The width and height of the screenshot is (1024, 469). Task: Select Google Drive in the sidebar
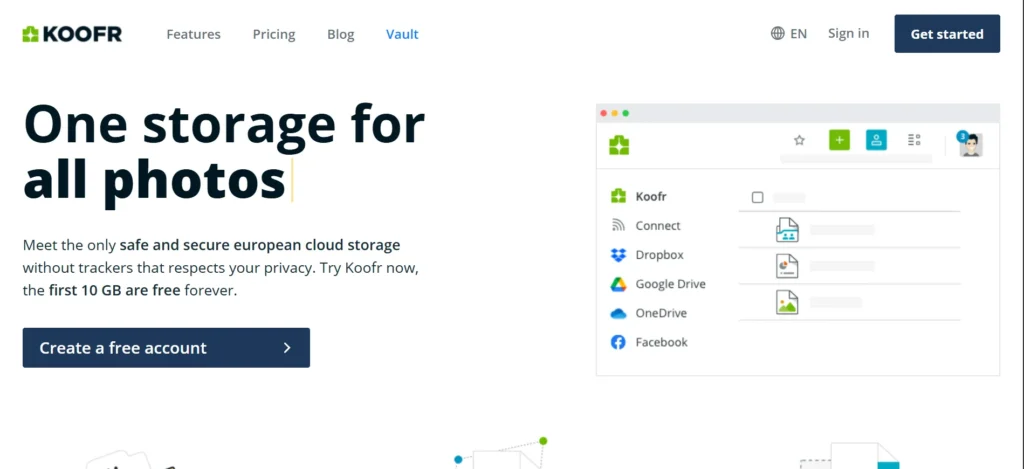658,284
